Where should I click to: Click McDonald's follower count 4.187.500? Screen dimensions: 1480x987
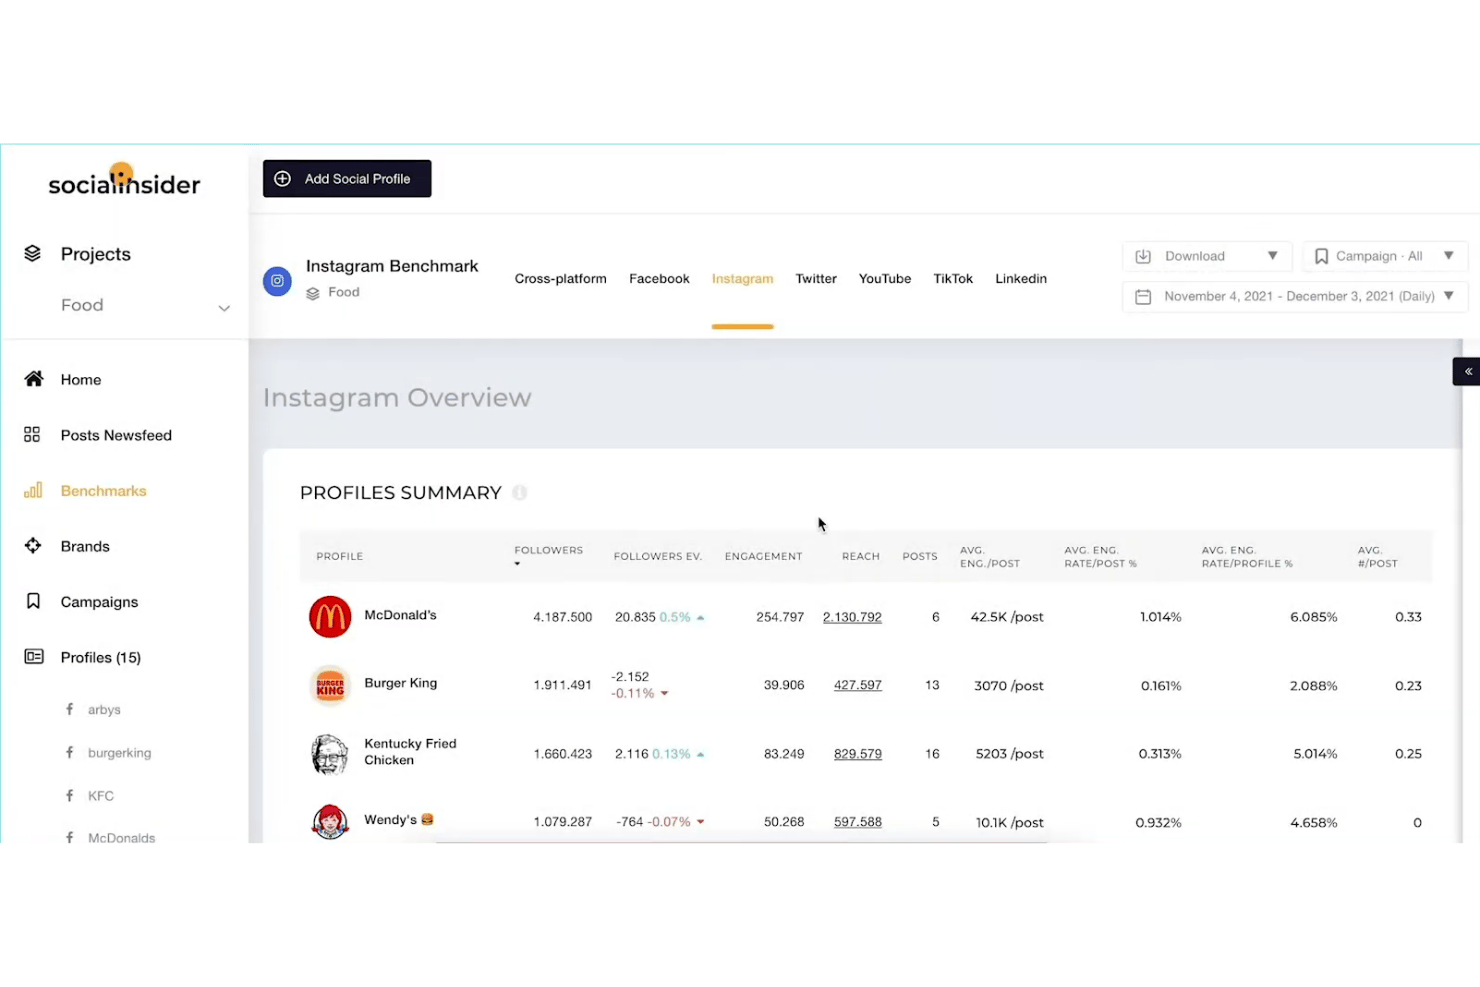click(x=563, y=617)
